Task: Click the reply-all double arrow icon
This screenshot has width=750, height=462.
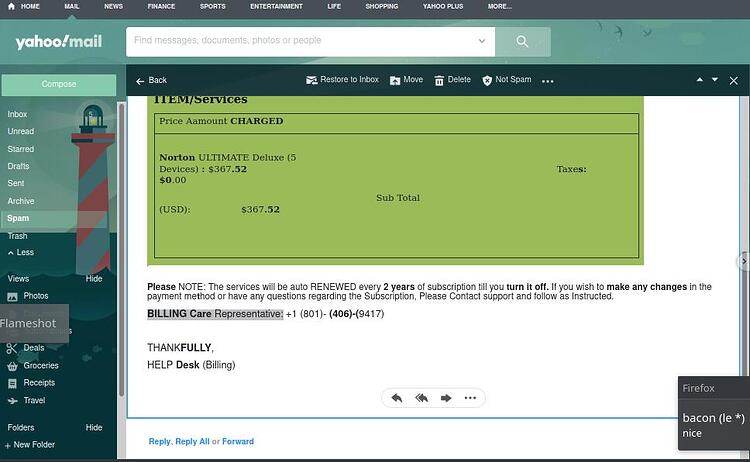Action: [x=421, y=398]
